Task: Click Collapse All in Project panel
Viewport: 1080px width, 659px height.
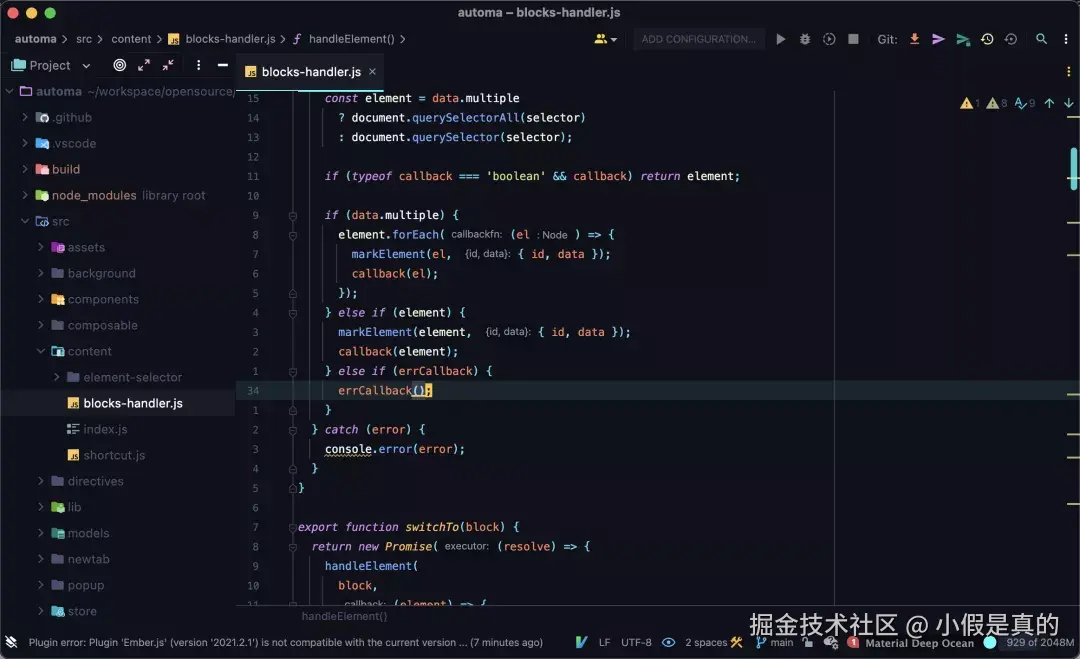Action: (168, 65)
